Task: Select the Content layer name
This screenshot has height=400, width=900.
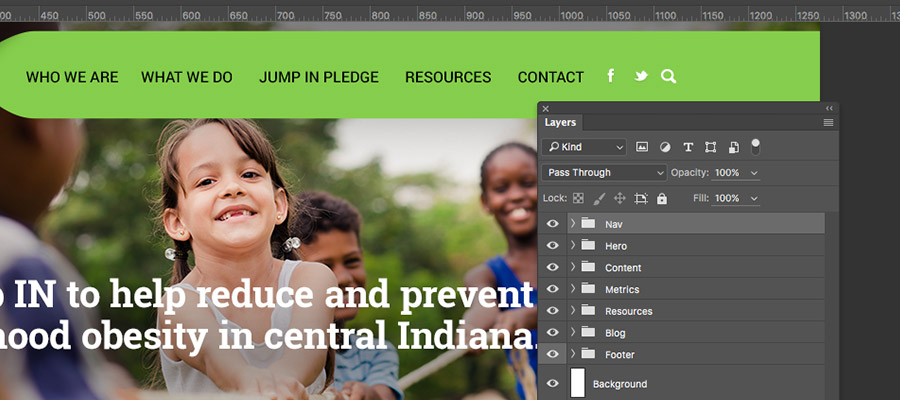Action: (623, 268)
